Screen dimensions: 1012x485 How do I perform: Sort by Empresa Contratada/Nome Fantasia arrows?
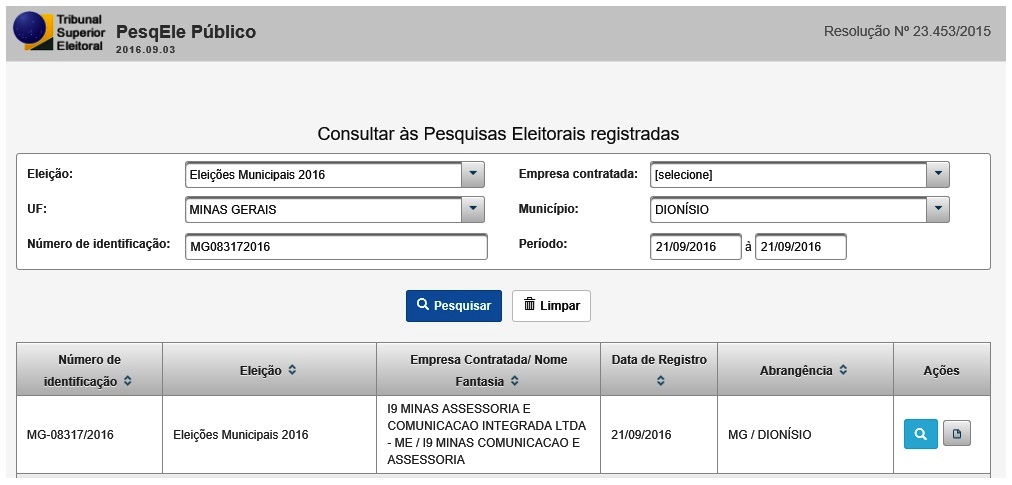coord(514,382)
